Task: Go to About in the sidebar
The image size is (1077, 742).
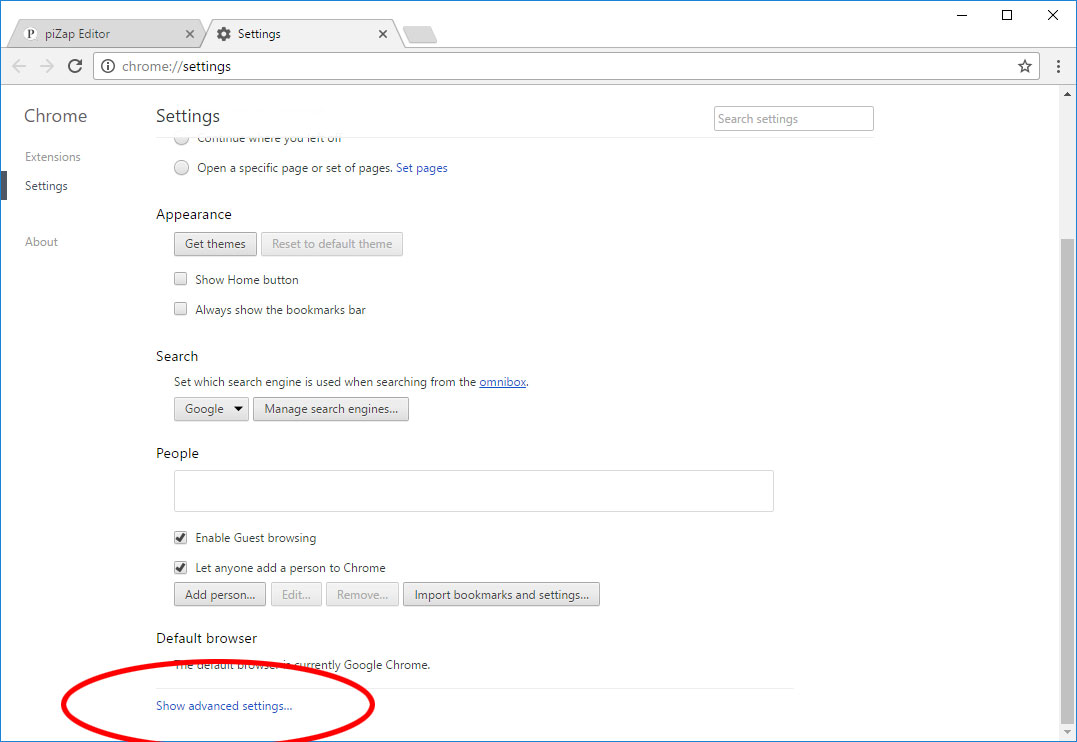Action: 41,242
